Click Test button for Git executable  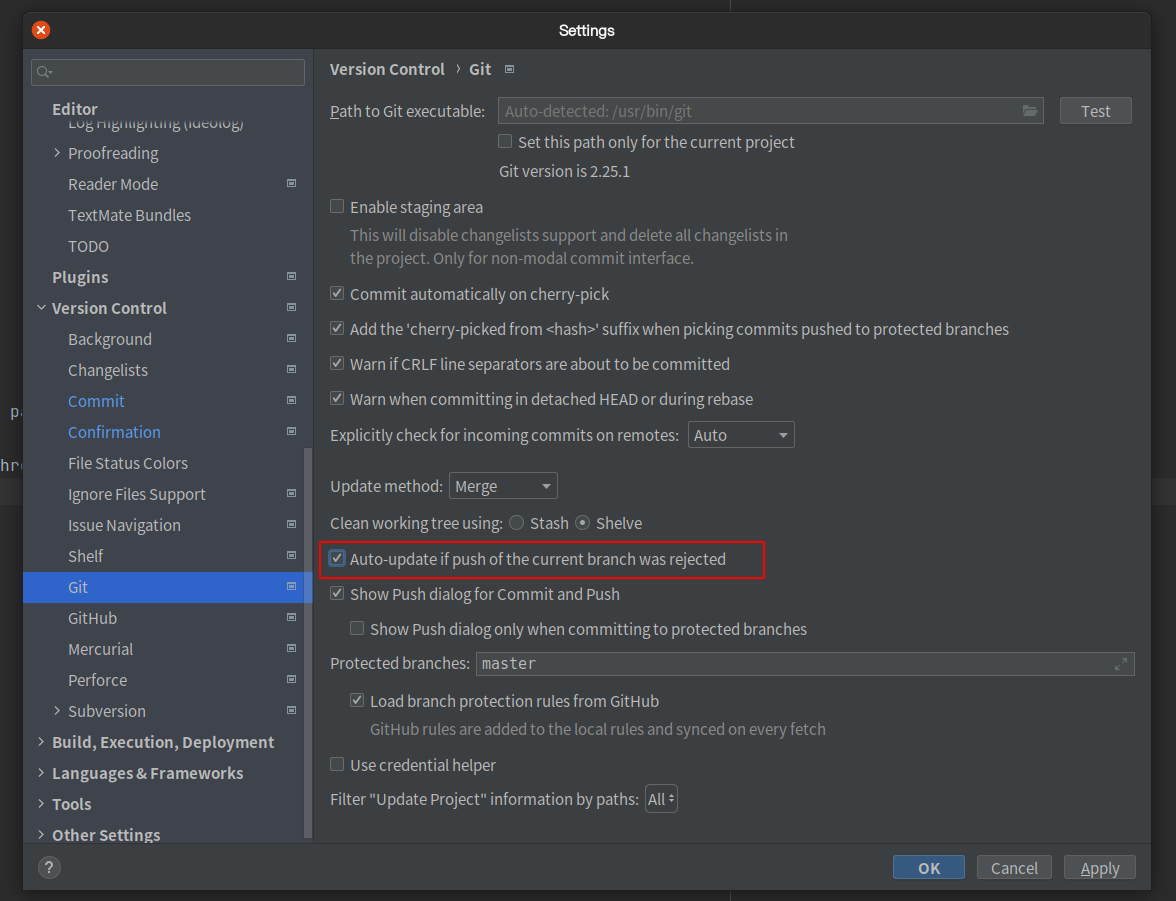click(x=1095, y=111)
